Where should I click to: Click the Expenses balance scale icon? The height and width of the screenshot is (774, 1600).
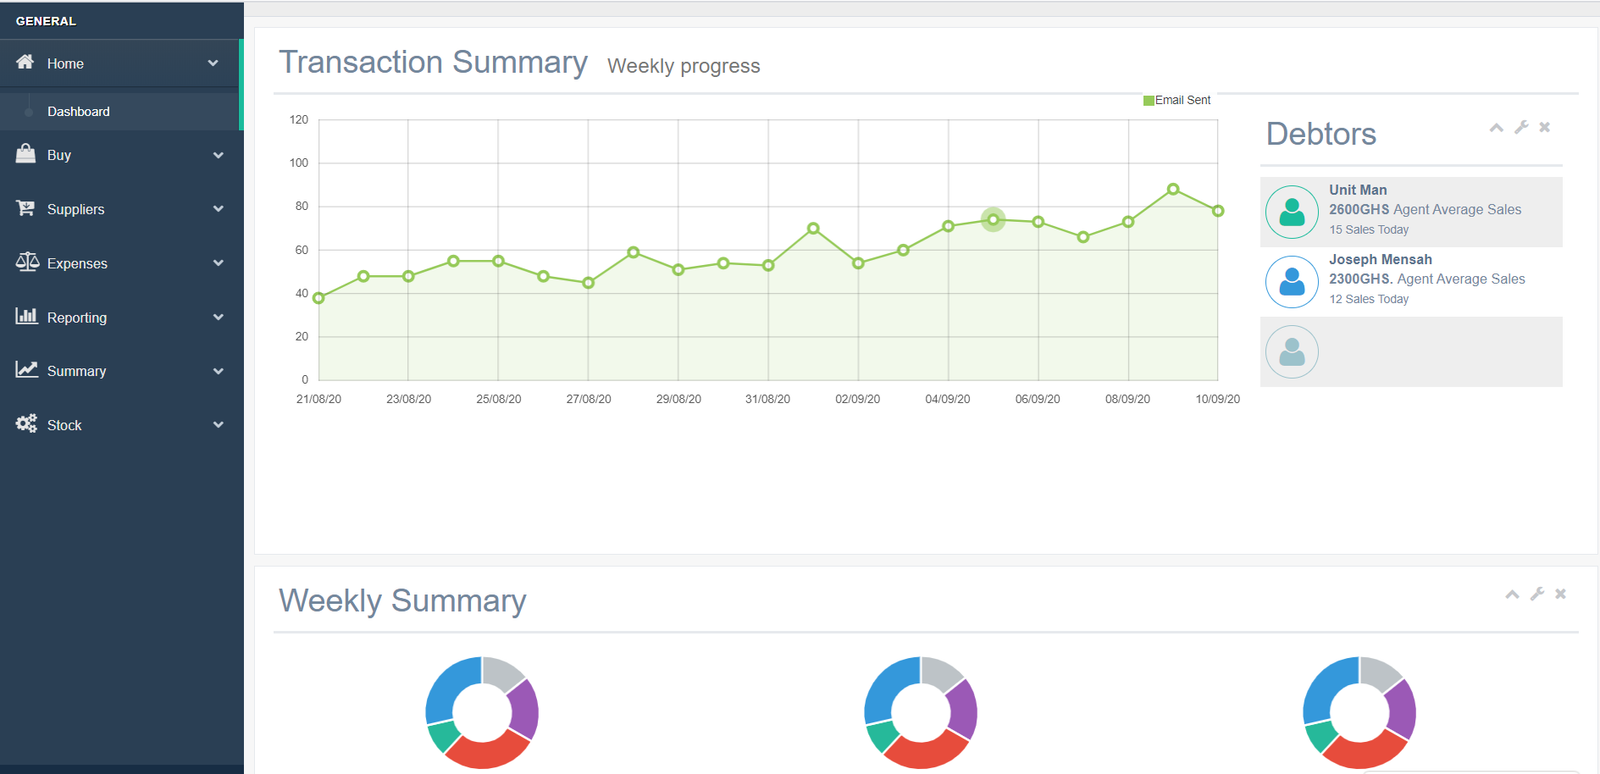pos(27,262)
